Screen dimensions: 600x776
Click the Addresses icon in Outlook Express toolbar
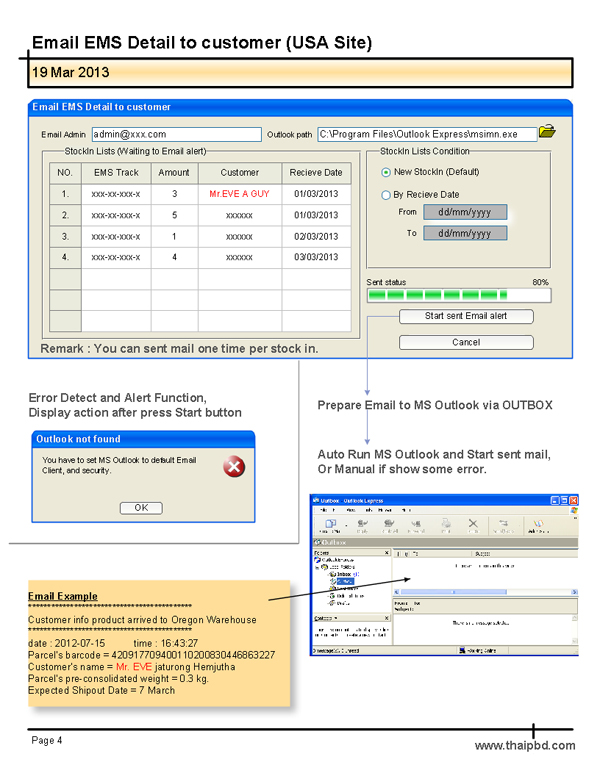coord(538,526)
